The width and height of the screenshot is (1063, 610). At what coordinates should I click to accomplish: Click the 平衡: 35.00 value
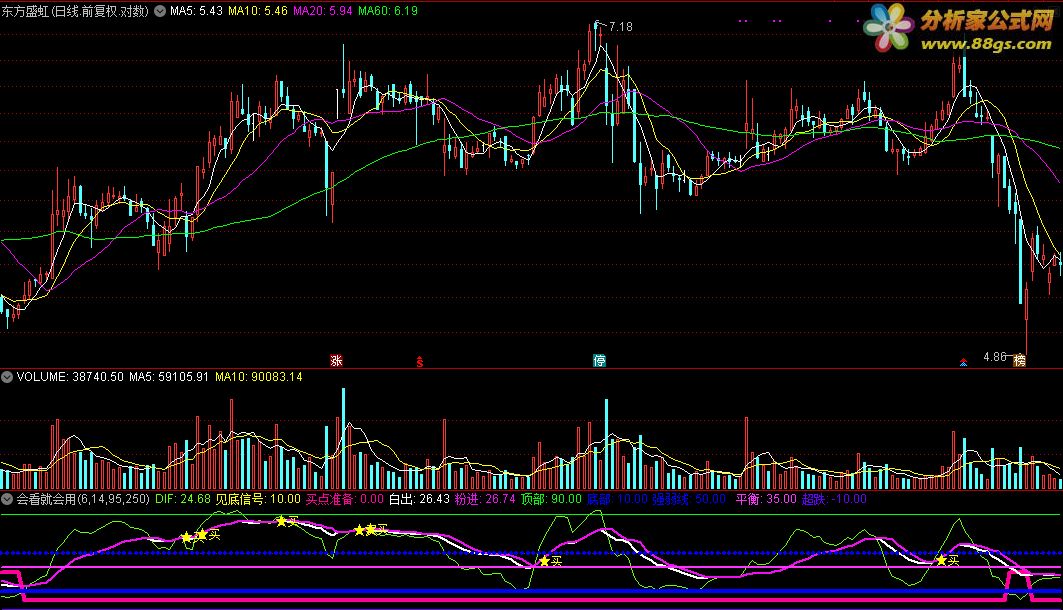point(766,500)
